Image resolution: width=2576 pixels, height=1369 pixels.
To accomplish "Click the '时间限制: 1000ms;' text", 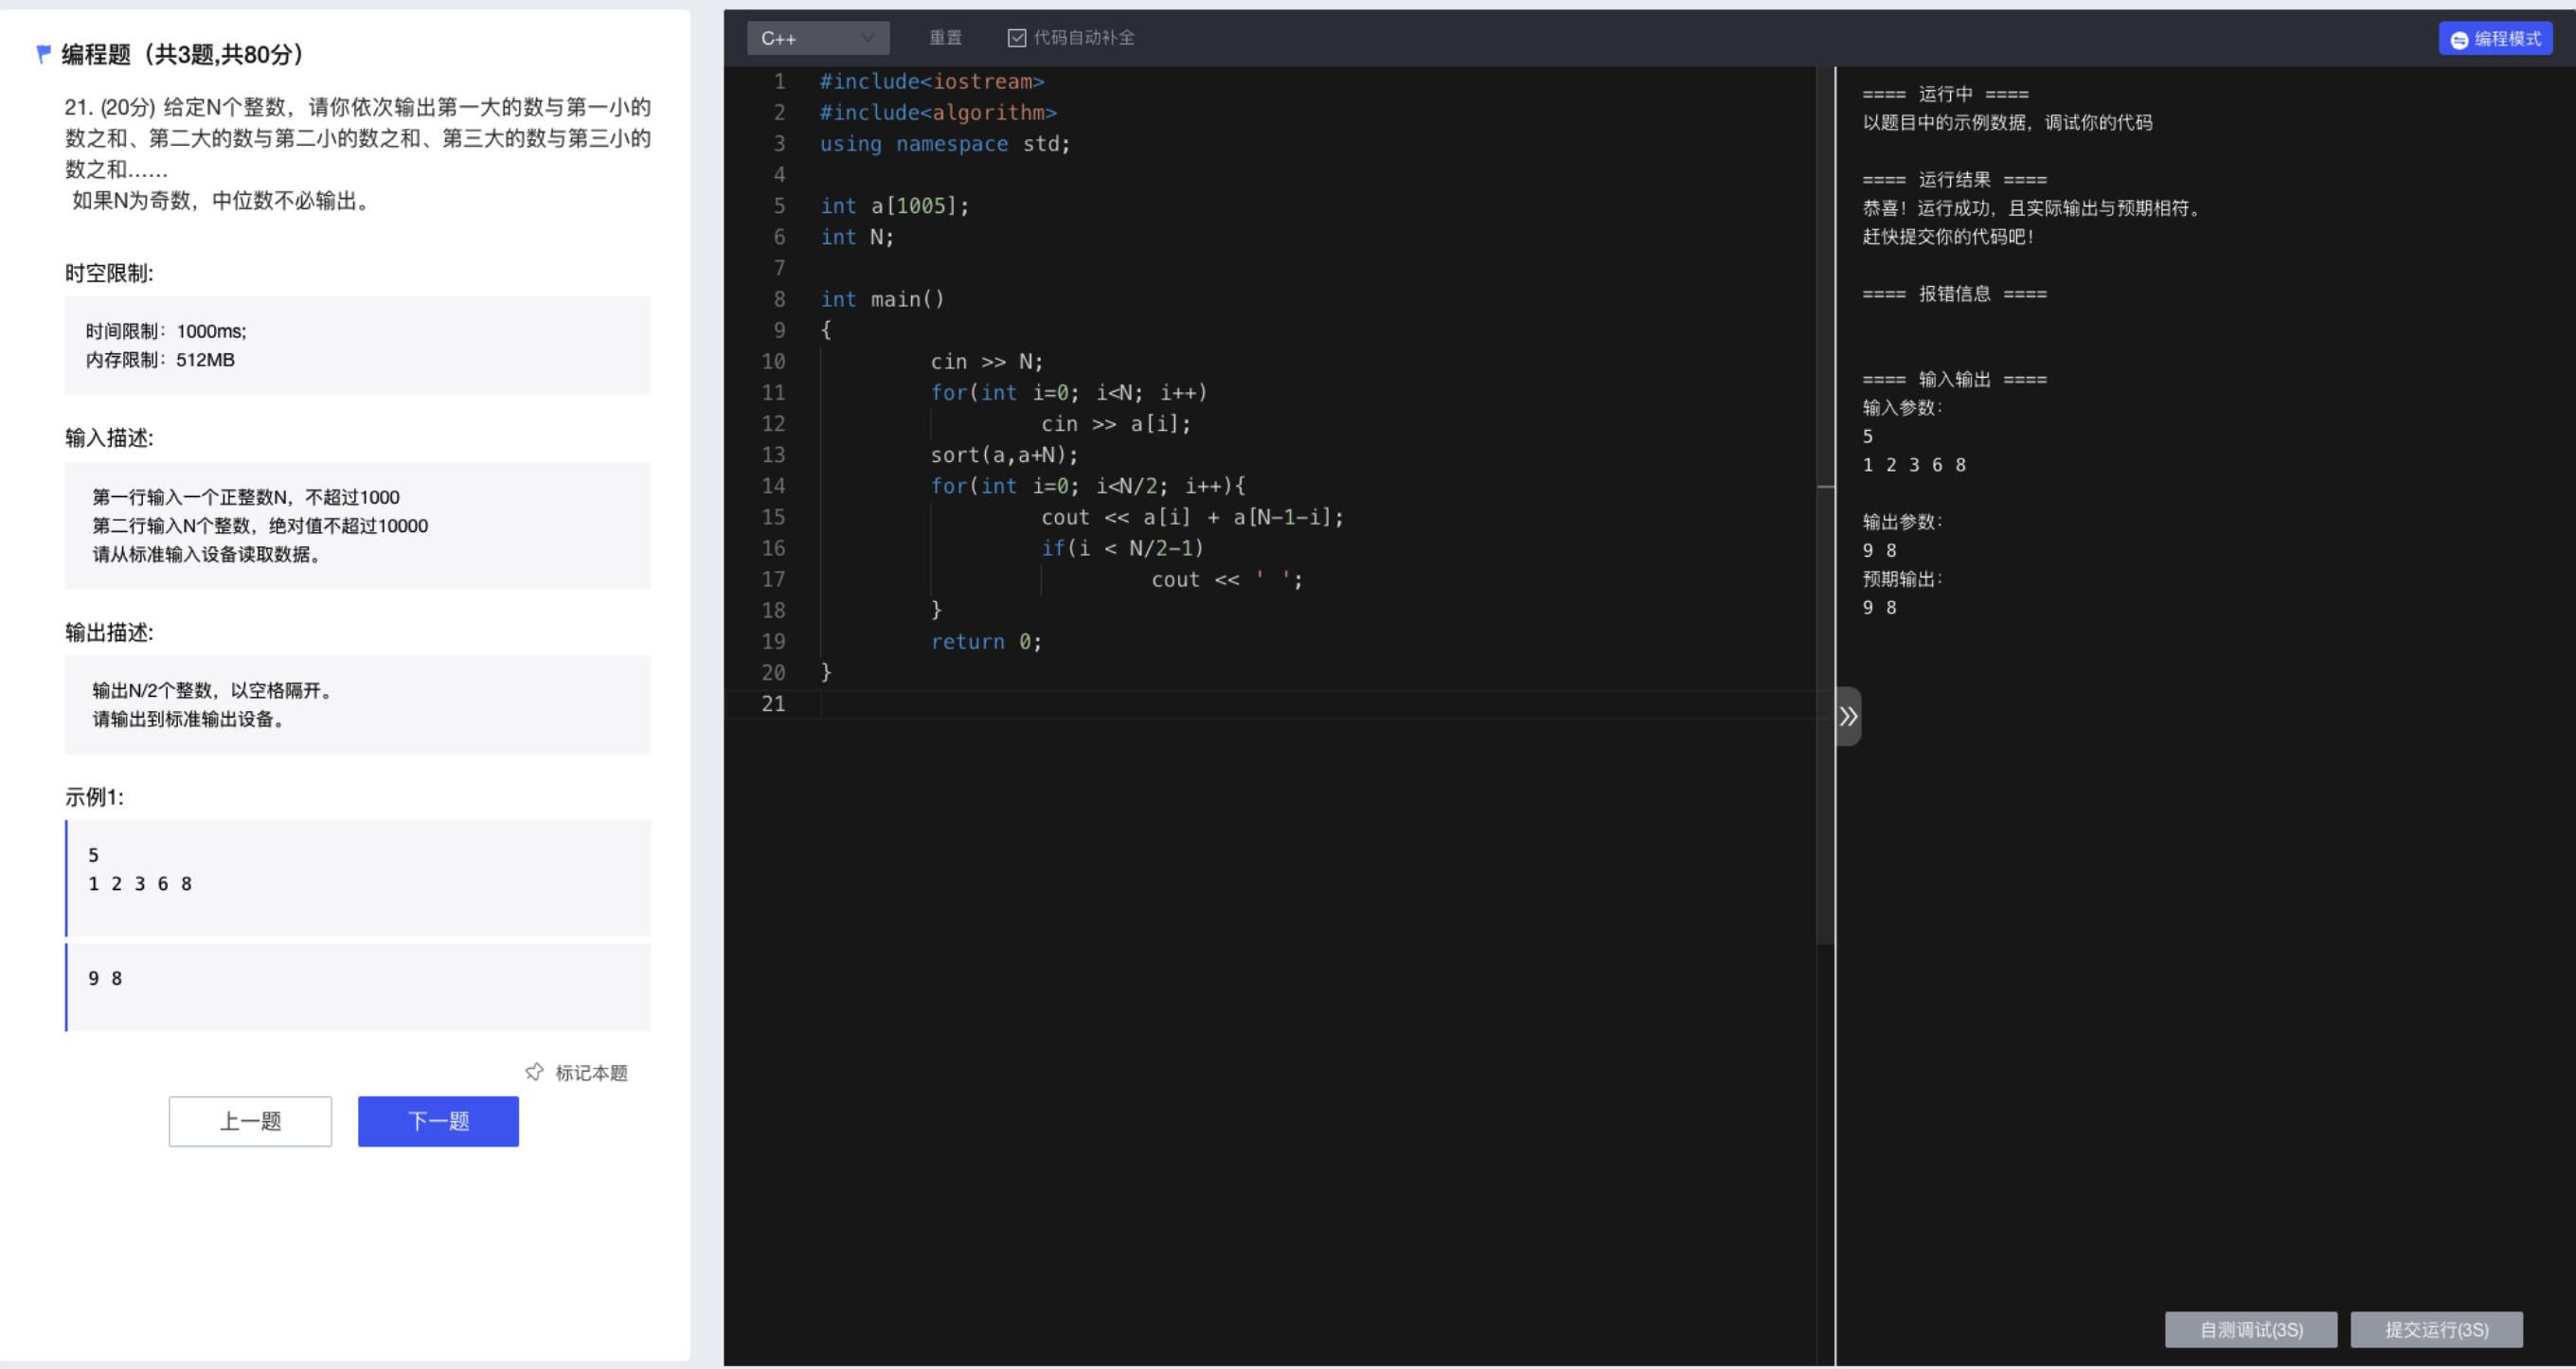I will tap(166, 331).
